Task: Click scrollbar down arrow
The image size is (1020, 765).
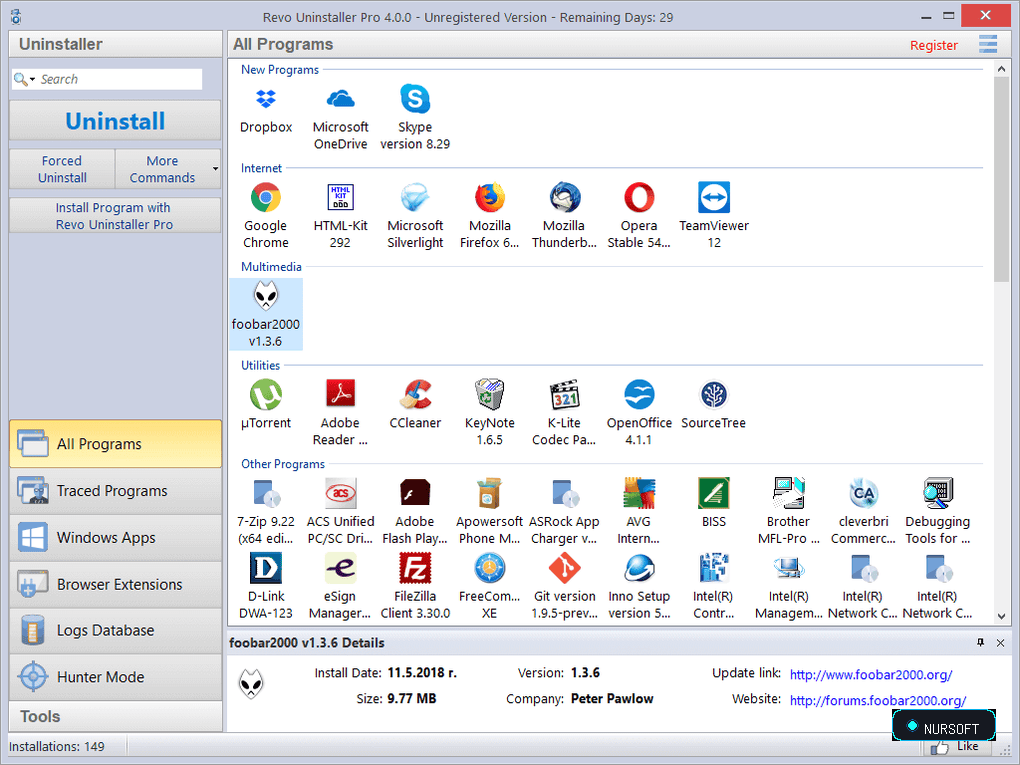Action: tap(1001, 616)
